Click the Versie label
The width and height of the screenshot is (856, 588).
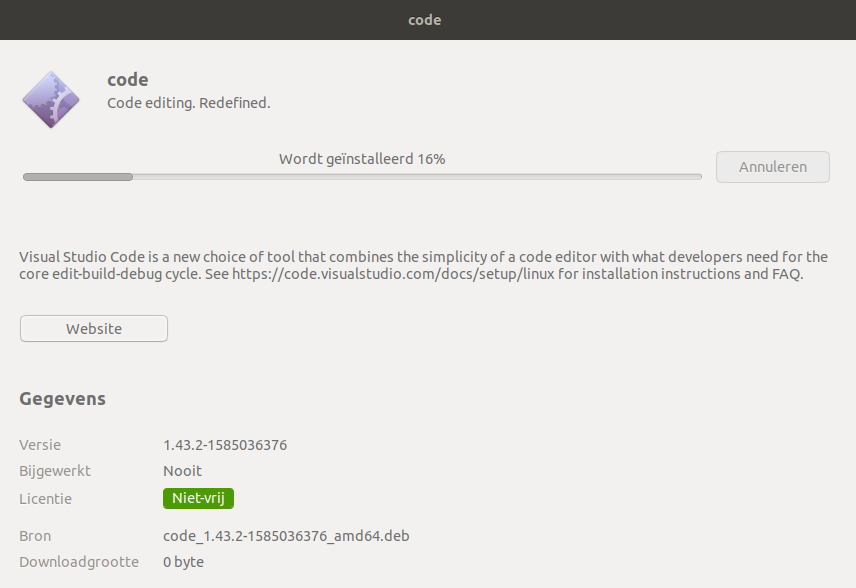[x=40, y=445]
